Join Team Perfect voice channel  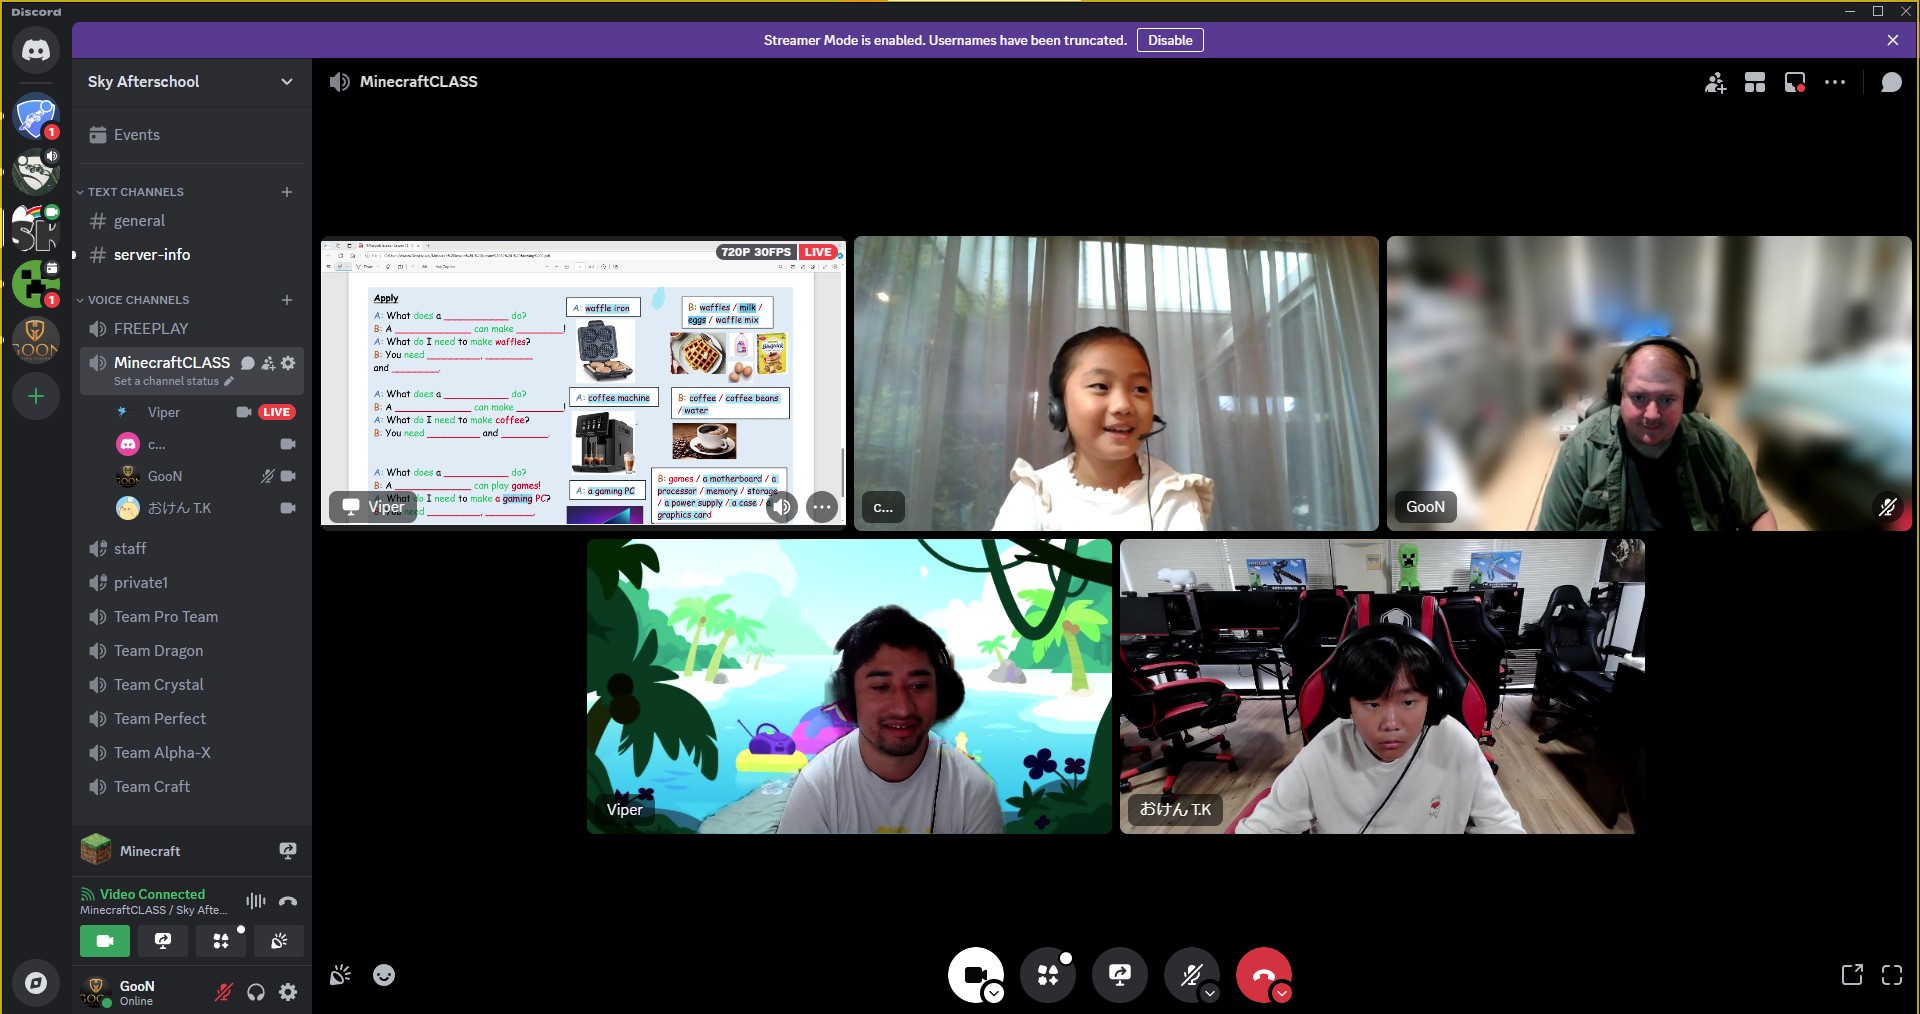click(x=191, y=719)
